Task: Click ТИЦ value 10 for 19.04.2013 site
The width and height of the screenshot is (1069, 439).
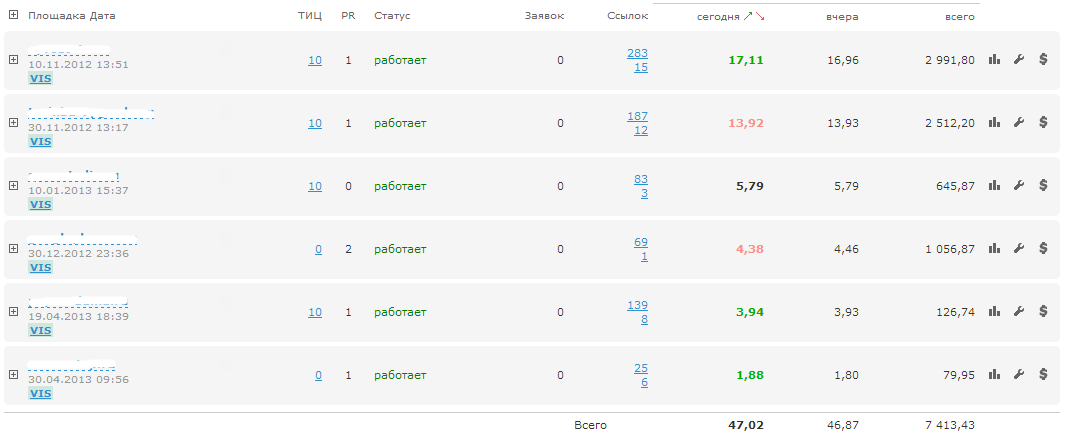Action: pos(315,312)
